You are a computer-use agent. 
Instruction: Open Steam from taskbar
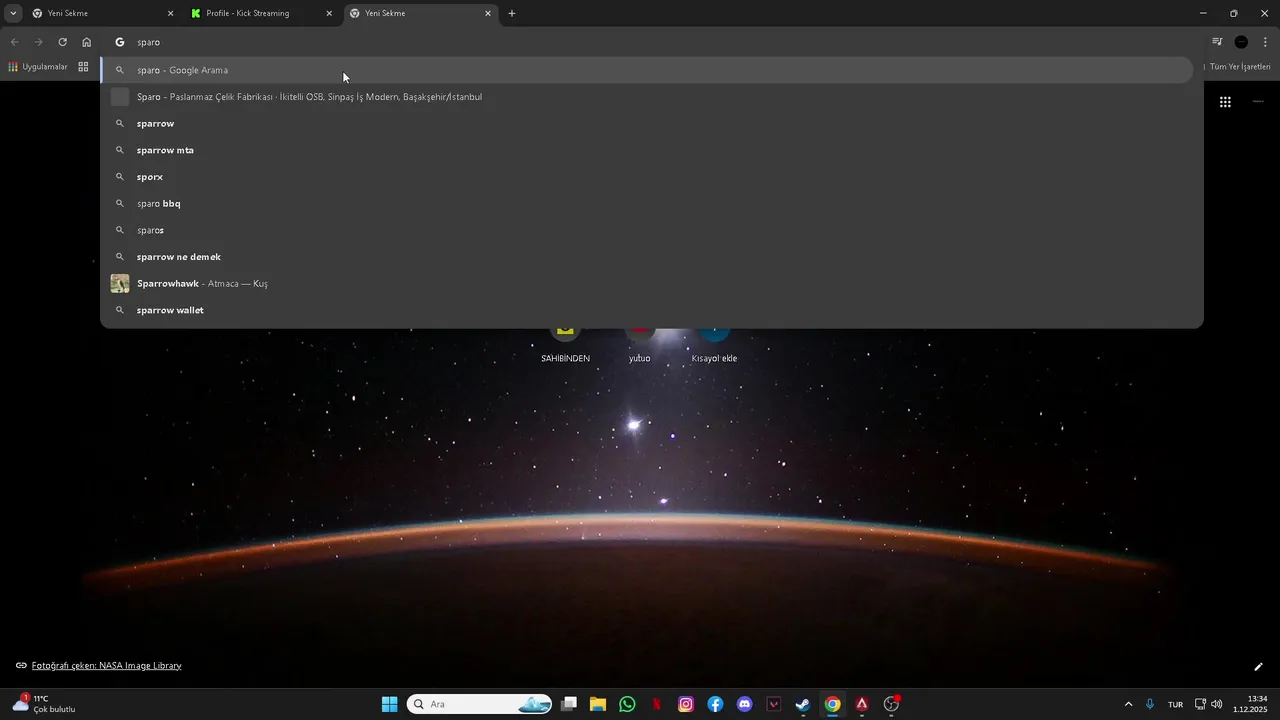(803, 704)
